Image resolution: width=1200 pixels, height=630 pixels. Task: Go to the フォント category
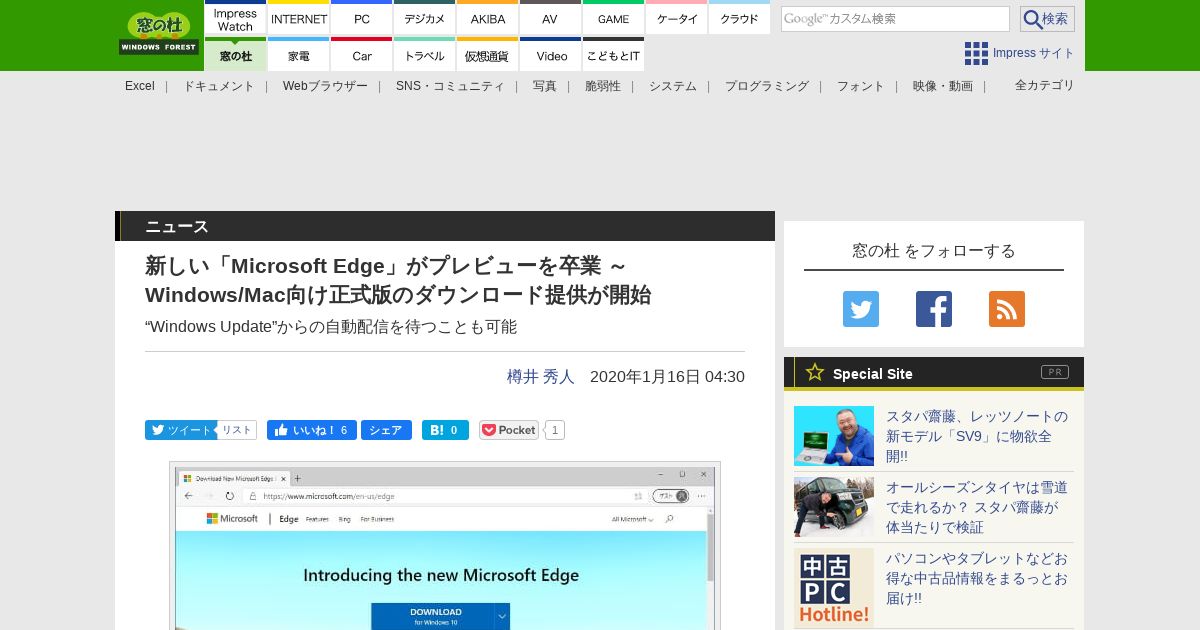[861, 86]
